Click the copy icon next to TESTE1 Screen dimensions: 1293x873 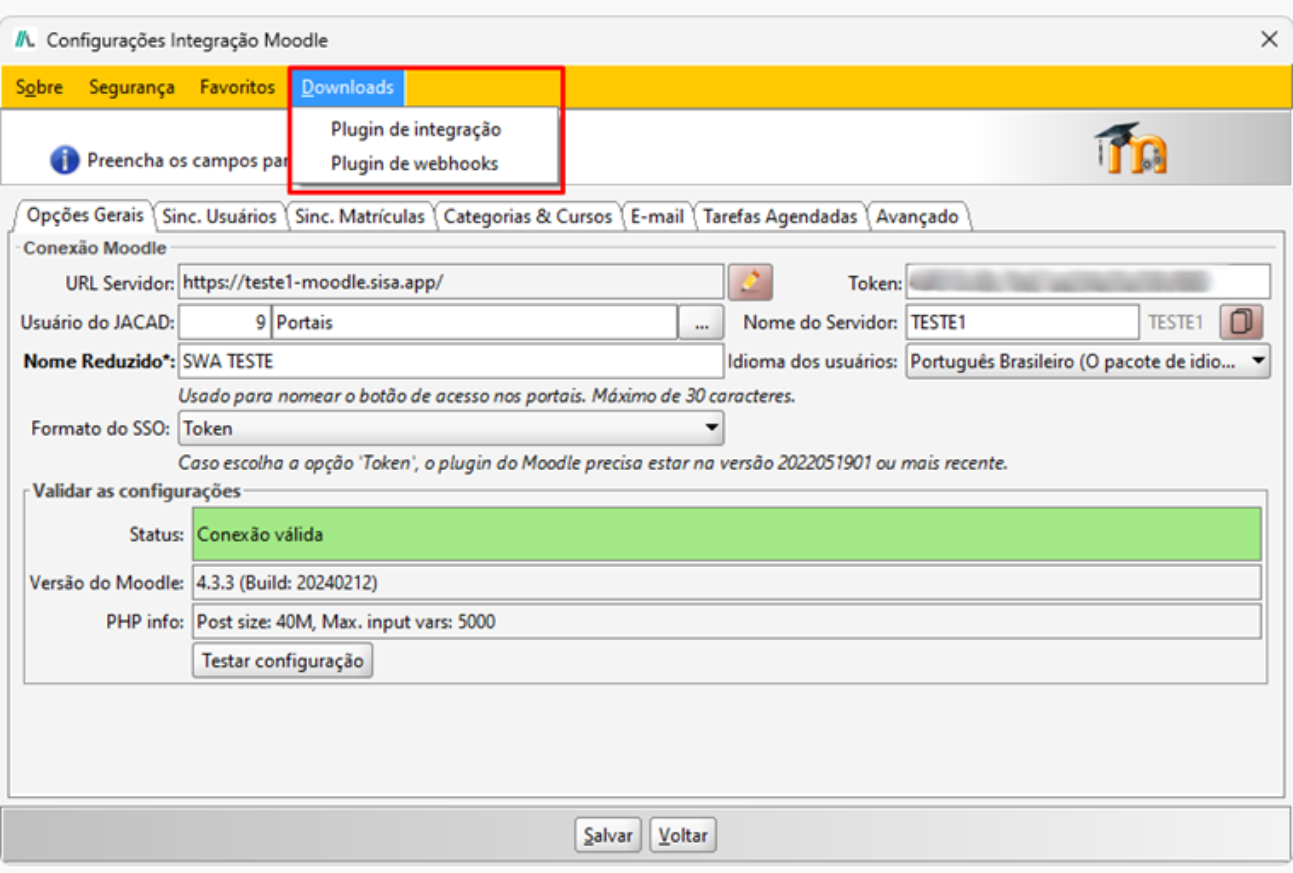click(x=1241, y=322)
